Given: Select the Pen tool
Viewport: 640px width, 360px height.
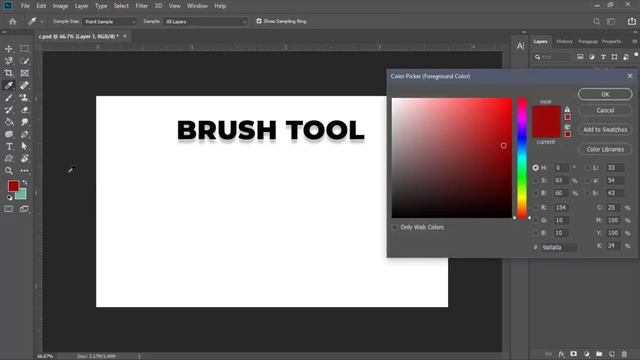Looking at the screenshot, I should [24, 134].
